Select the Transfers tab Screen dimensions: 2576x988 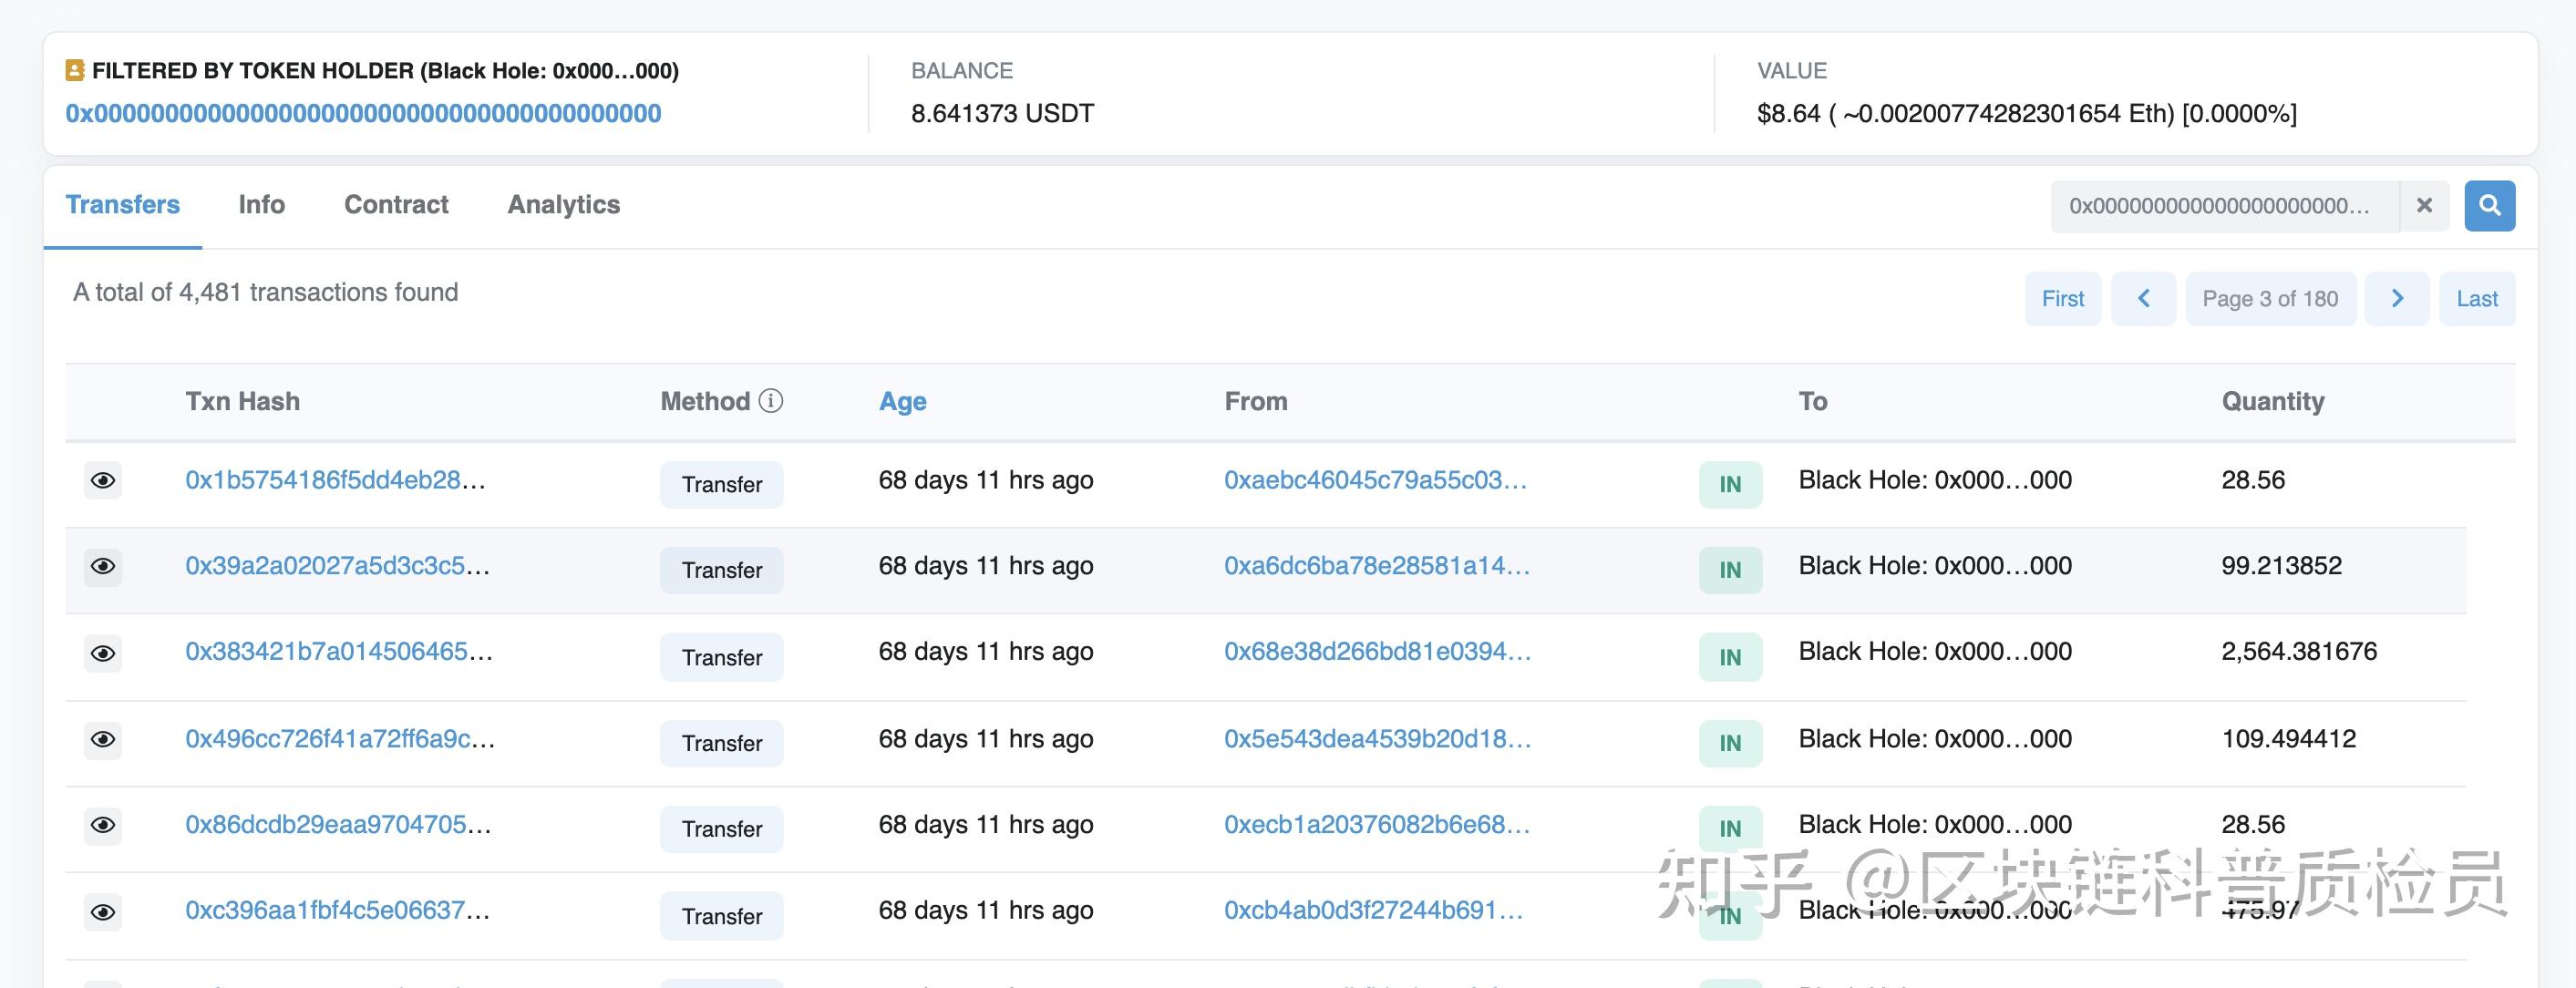tap(122, 204)
